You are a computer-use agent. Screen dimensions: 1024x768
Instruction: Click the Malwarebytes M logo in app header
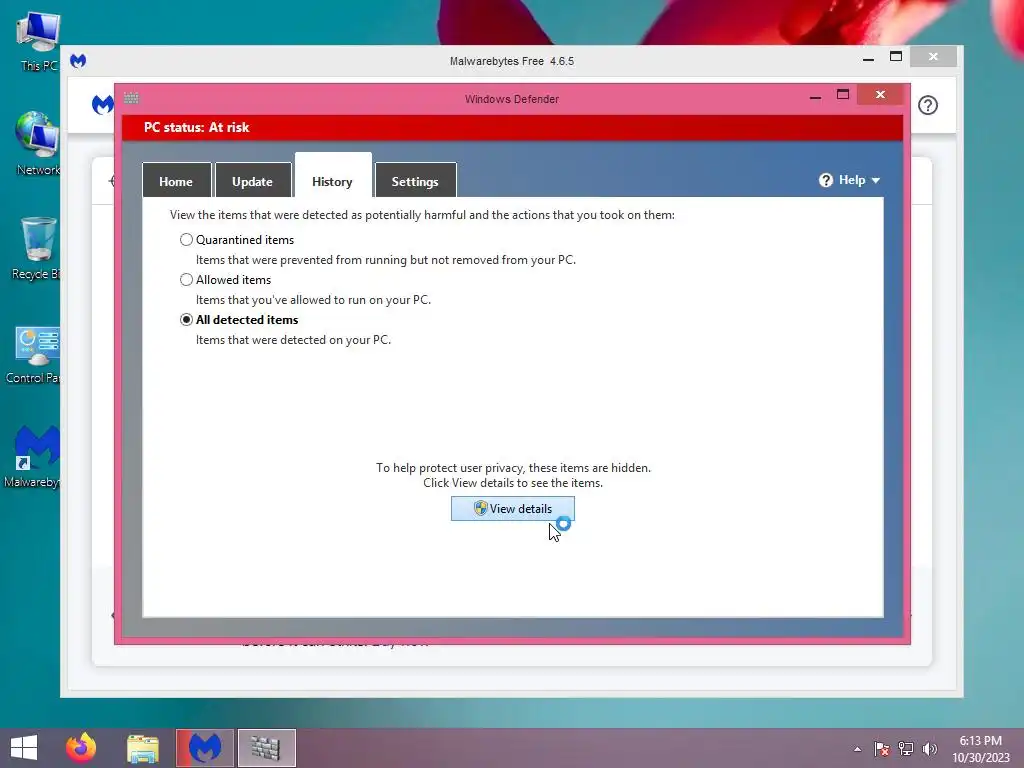click(103, 104)
